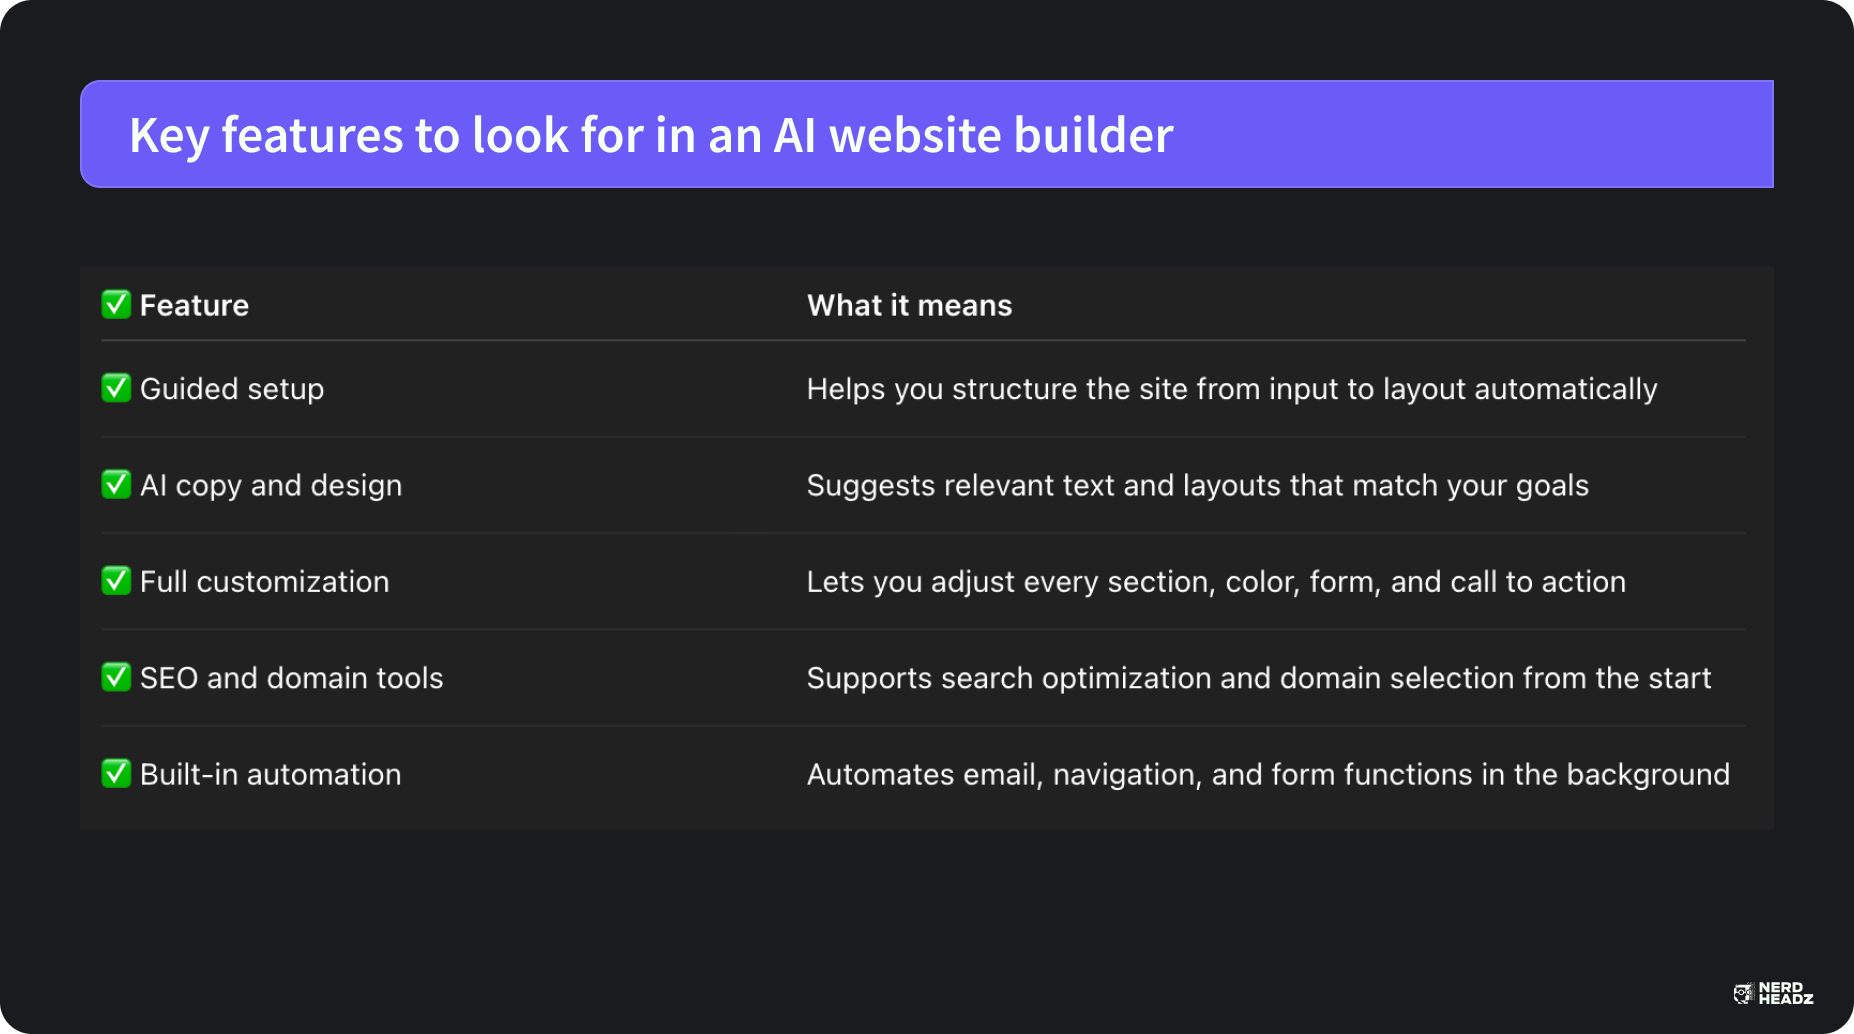
Task: Select the 'SEO and domain tools' label
Action: point(291,678)
